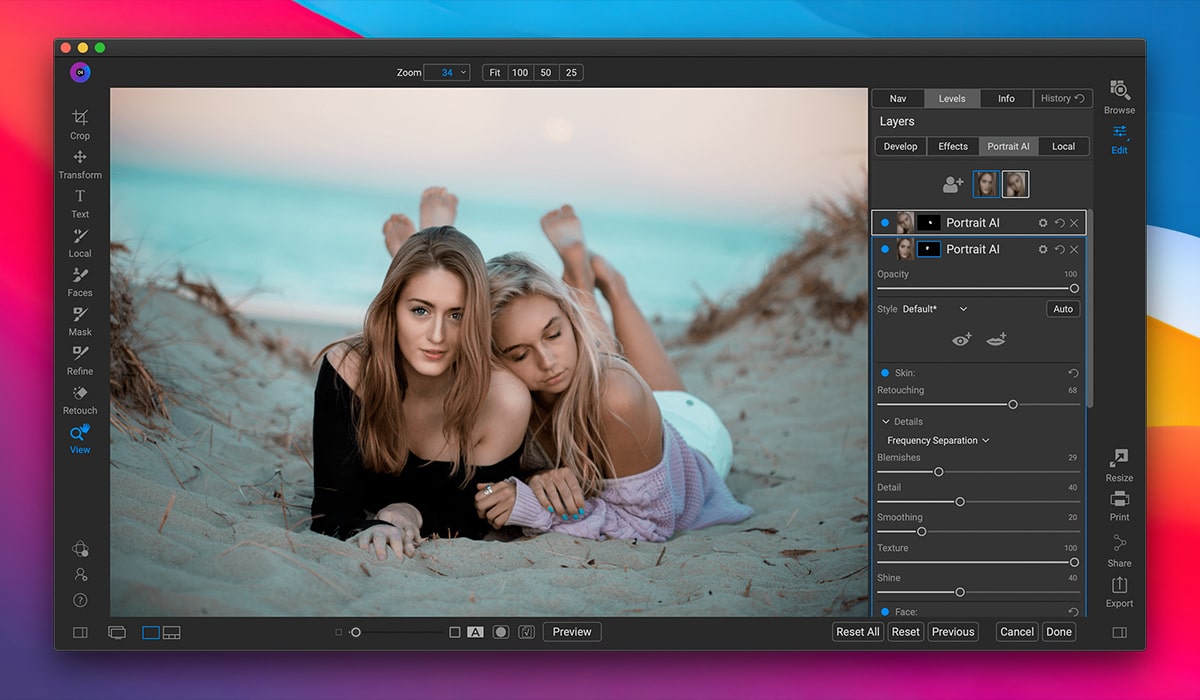Toggle the Skin section blue dot
The width and height of the screenshot is (1200, 700).
885,373
